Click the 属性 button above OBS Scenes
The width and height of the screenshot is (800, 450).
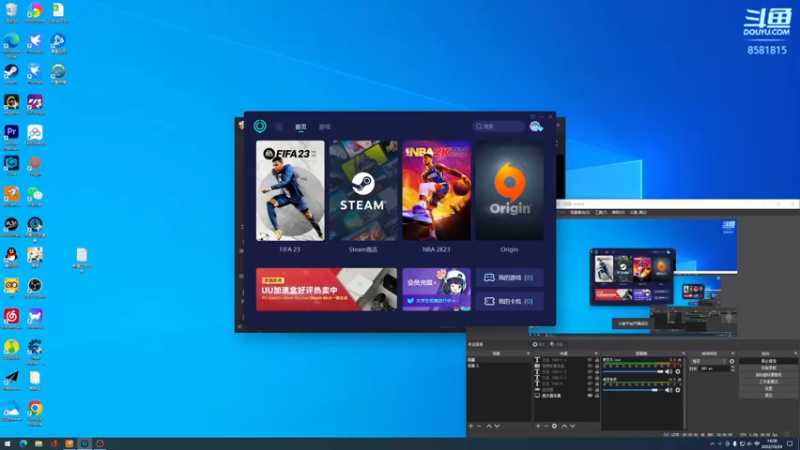[x=539, y=344]
